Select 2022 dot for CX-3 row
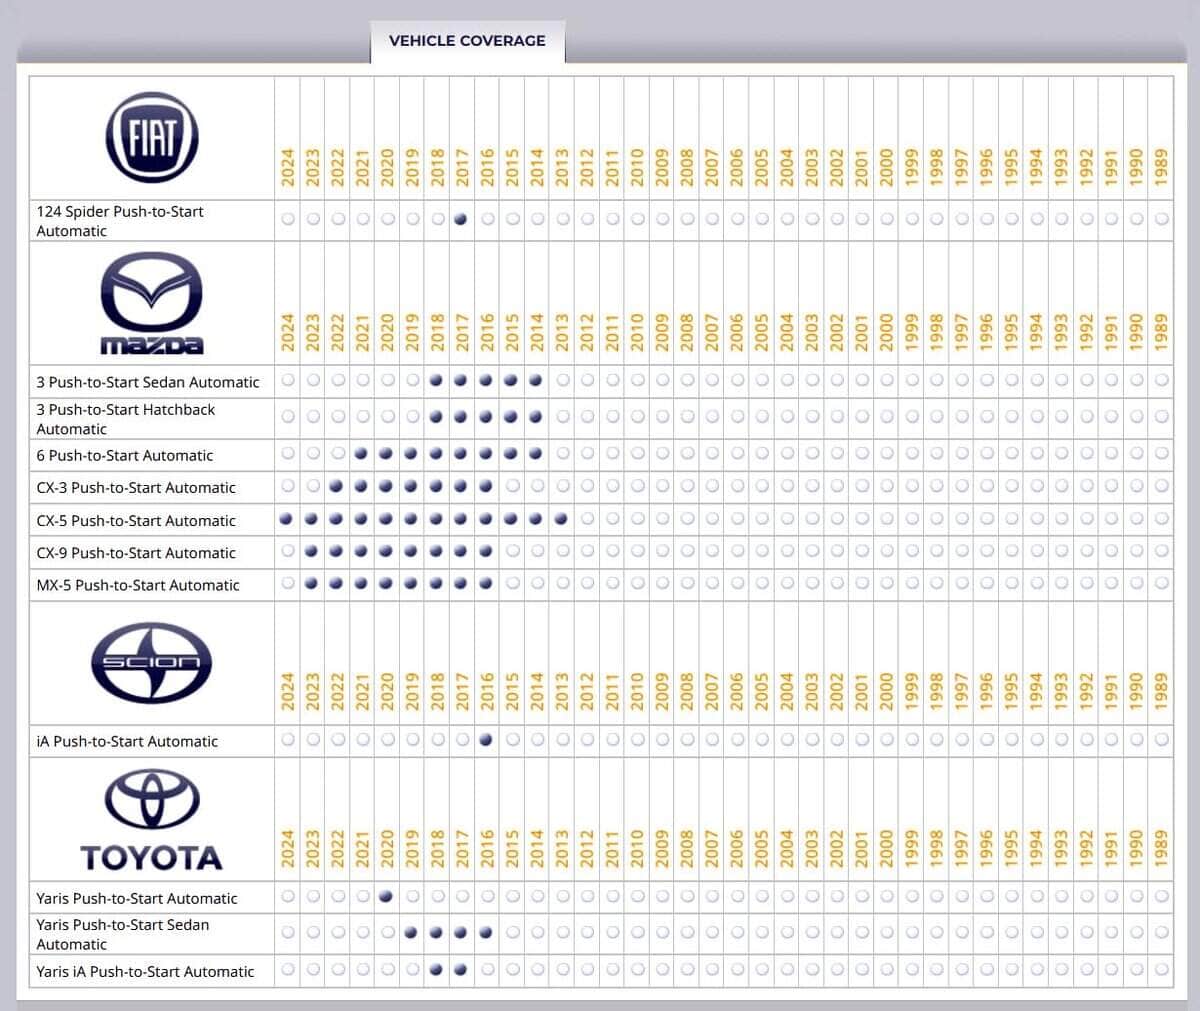Screen dimensions: 1200x1011 pos(337,486)
